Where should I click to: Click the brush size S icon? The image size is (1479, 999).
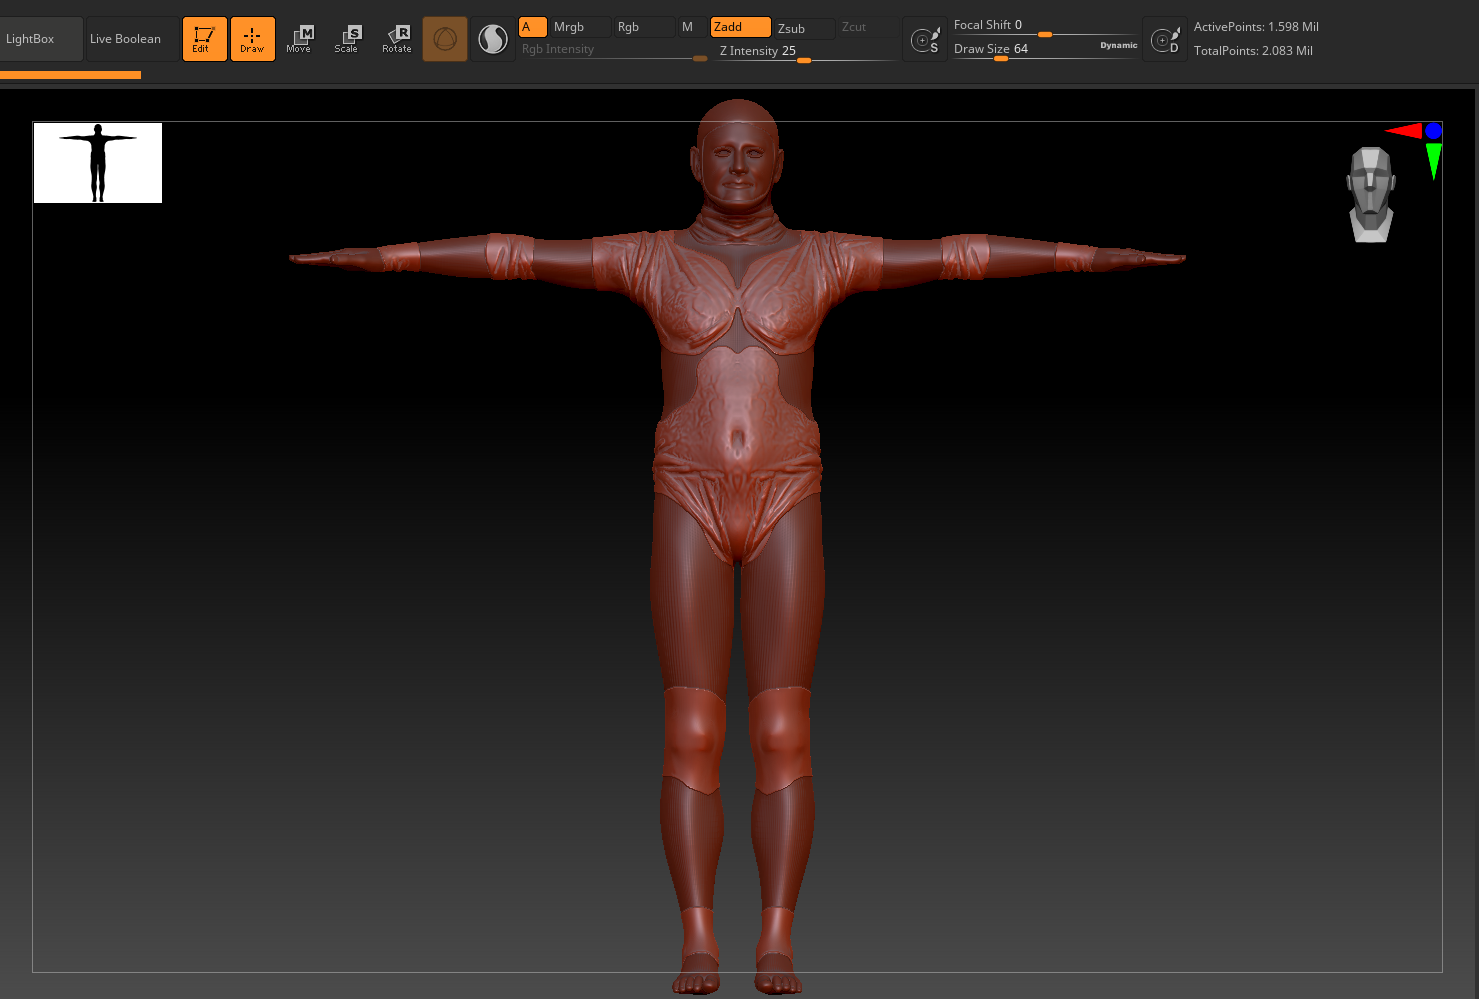point(925,40)
